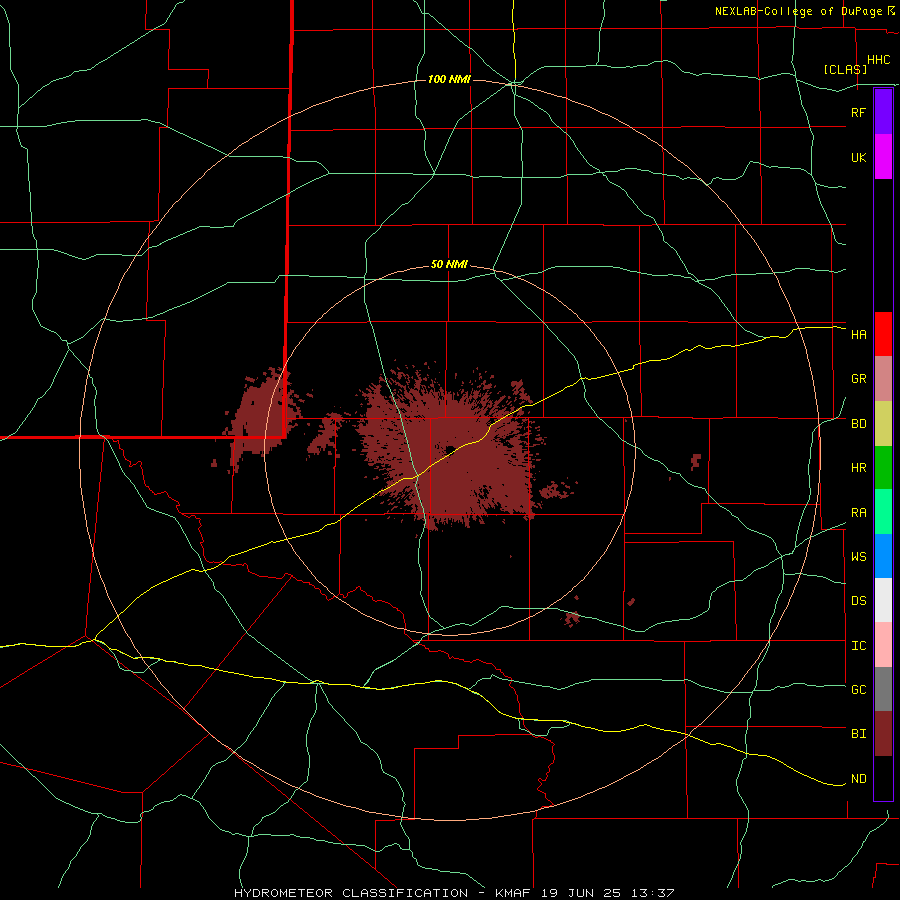Click the GC gray legend swatch
The image size is (900, 900).
[883, 689]
